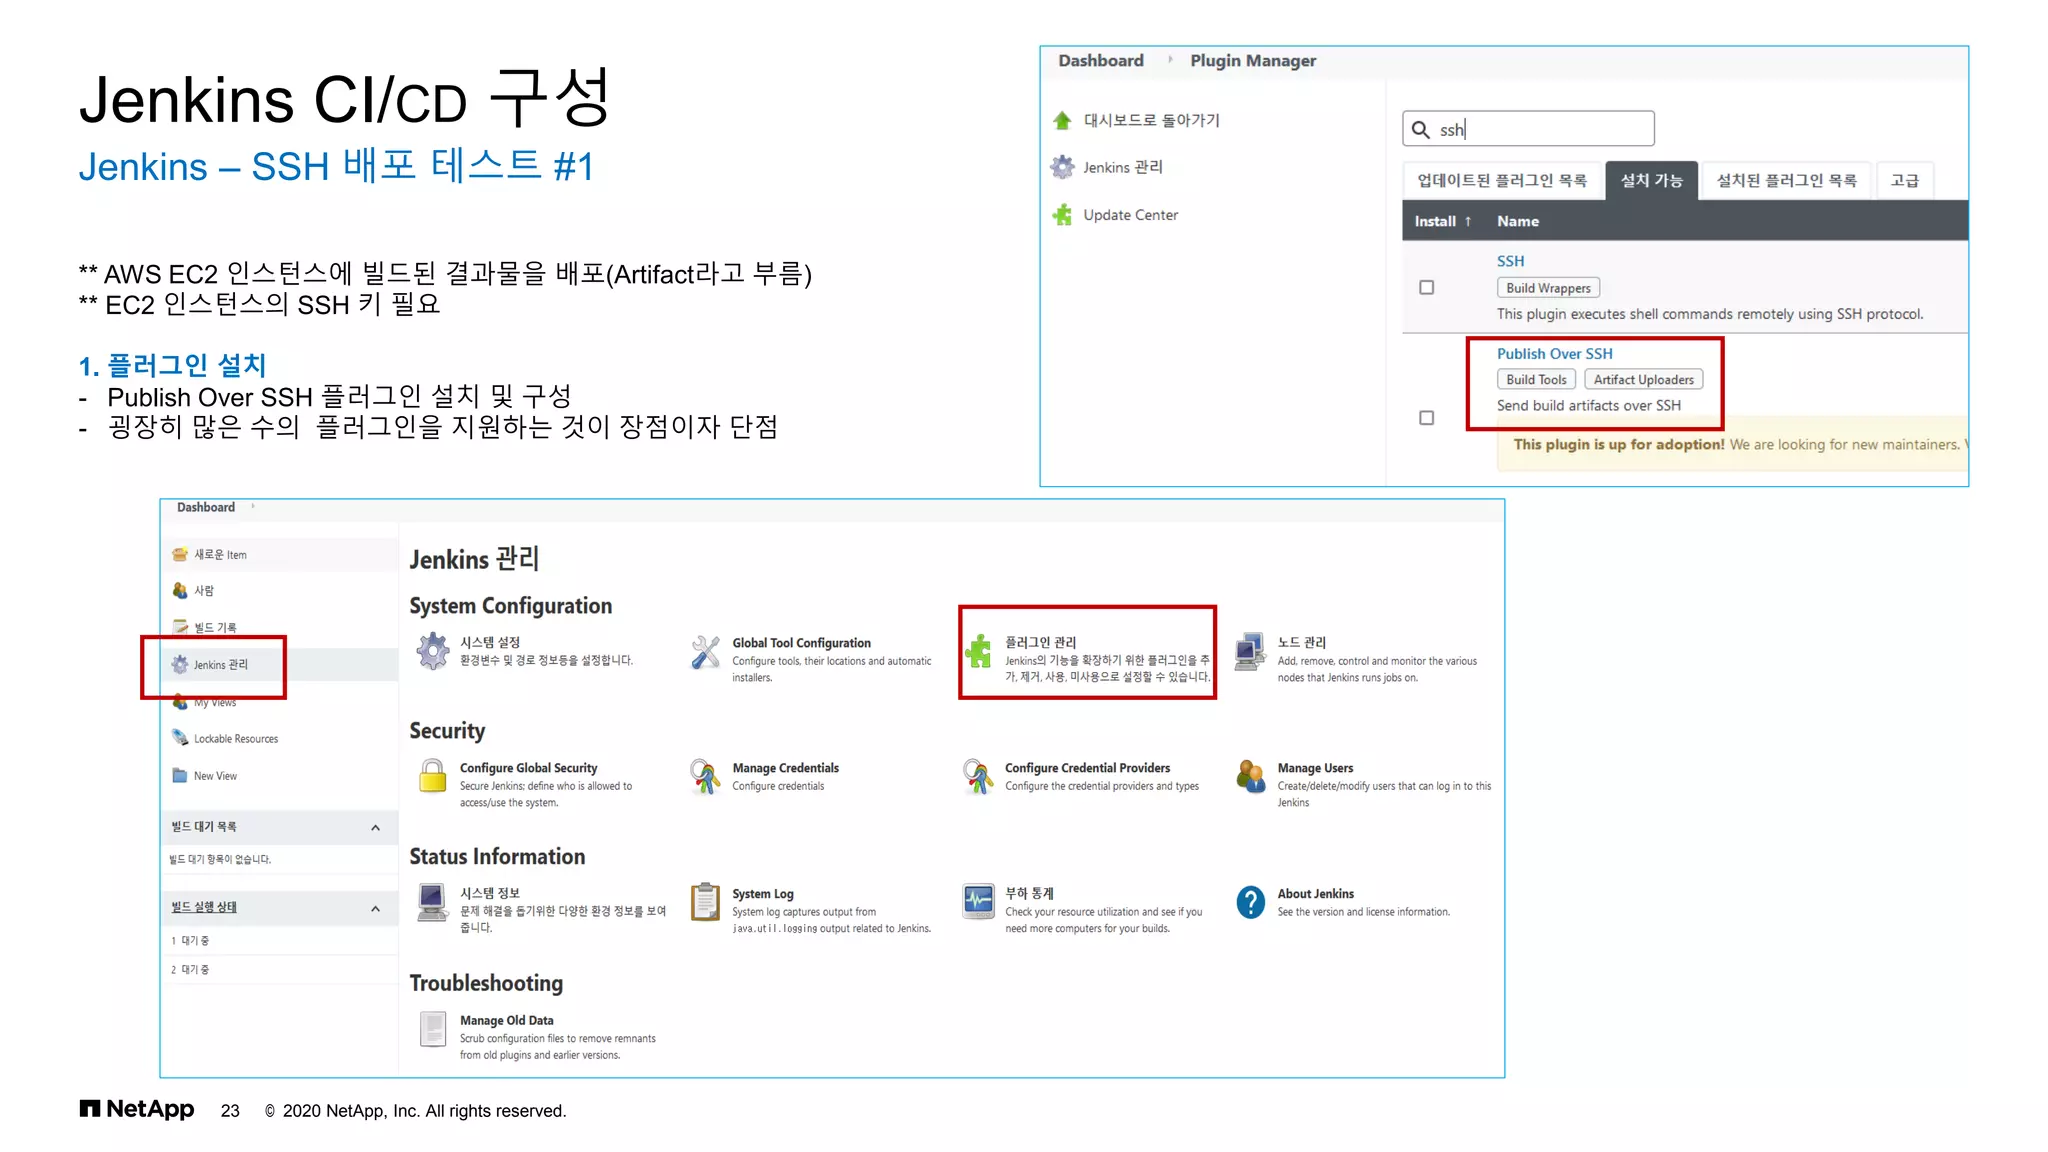Click the 새로운 Item sidebar icon
This screenshot has height=1152, width=2048.
click(180, 554)
